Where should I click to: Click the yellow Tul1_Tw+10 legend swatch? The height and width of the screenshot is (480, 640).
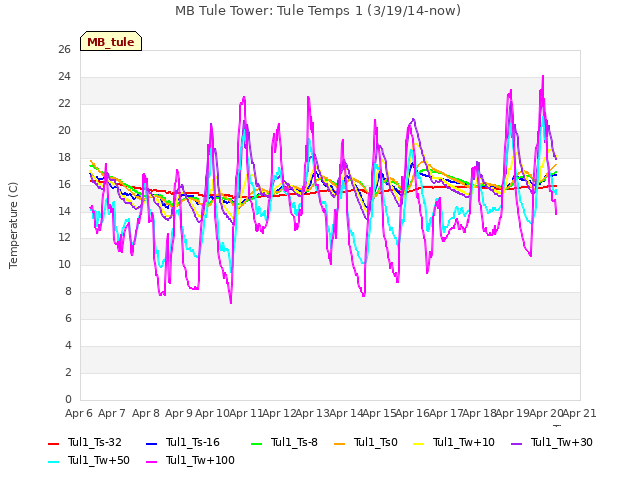tap(419, 444)
